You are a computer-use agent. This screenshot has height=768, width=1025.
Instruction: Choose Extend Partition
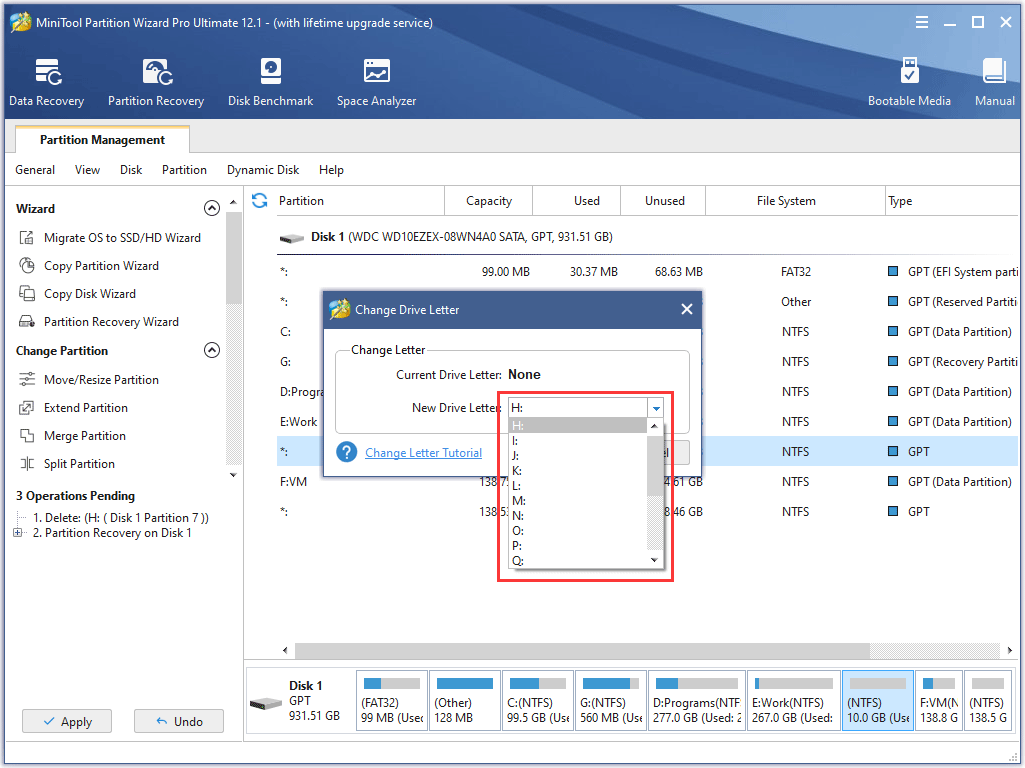(85, 408)
